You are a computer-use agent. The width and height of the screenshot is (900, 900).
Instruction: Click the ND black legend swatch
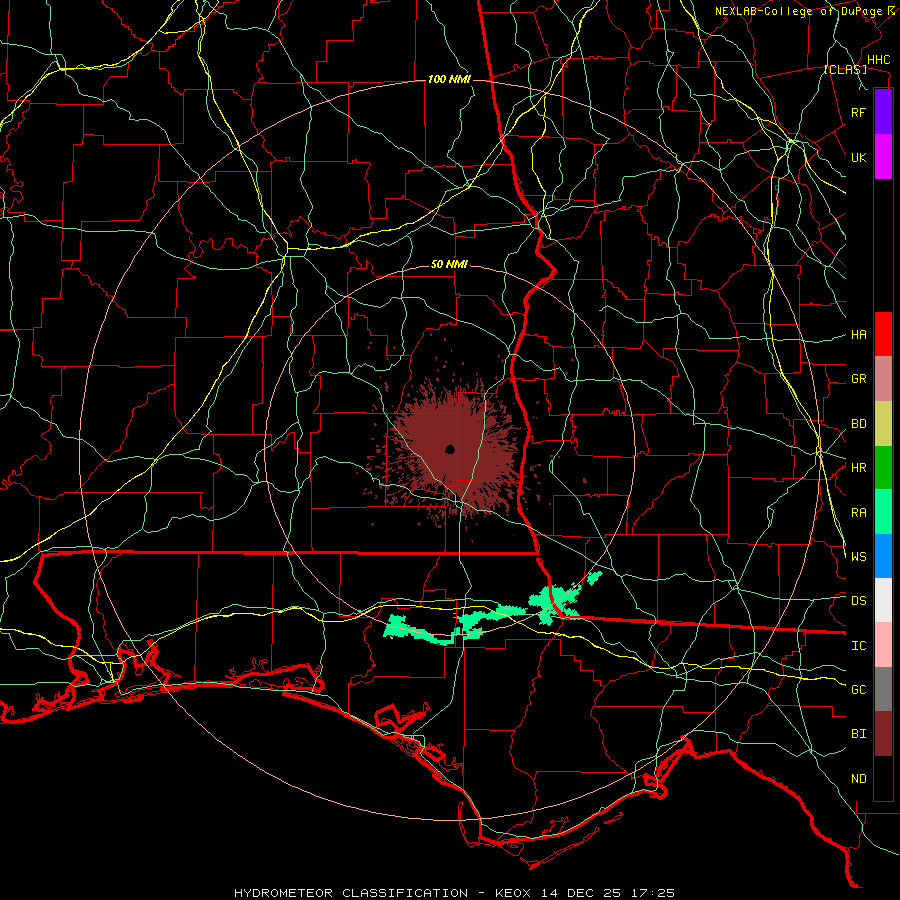pos(883,778)
